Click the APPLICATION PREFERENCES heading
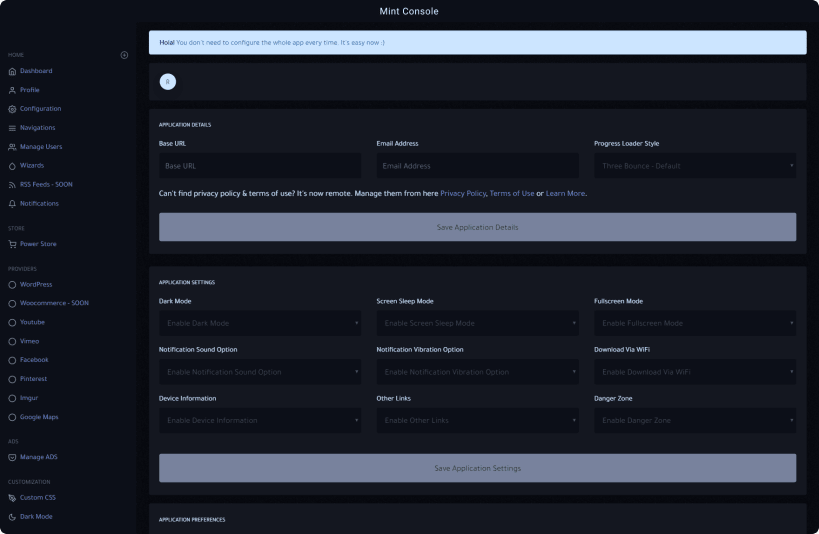The image size is (819, 534). [192, 520]
